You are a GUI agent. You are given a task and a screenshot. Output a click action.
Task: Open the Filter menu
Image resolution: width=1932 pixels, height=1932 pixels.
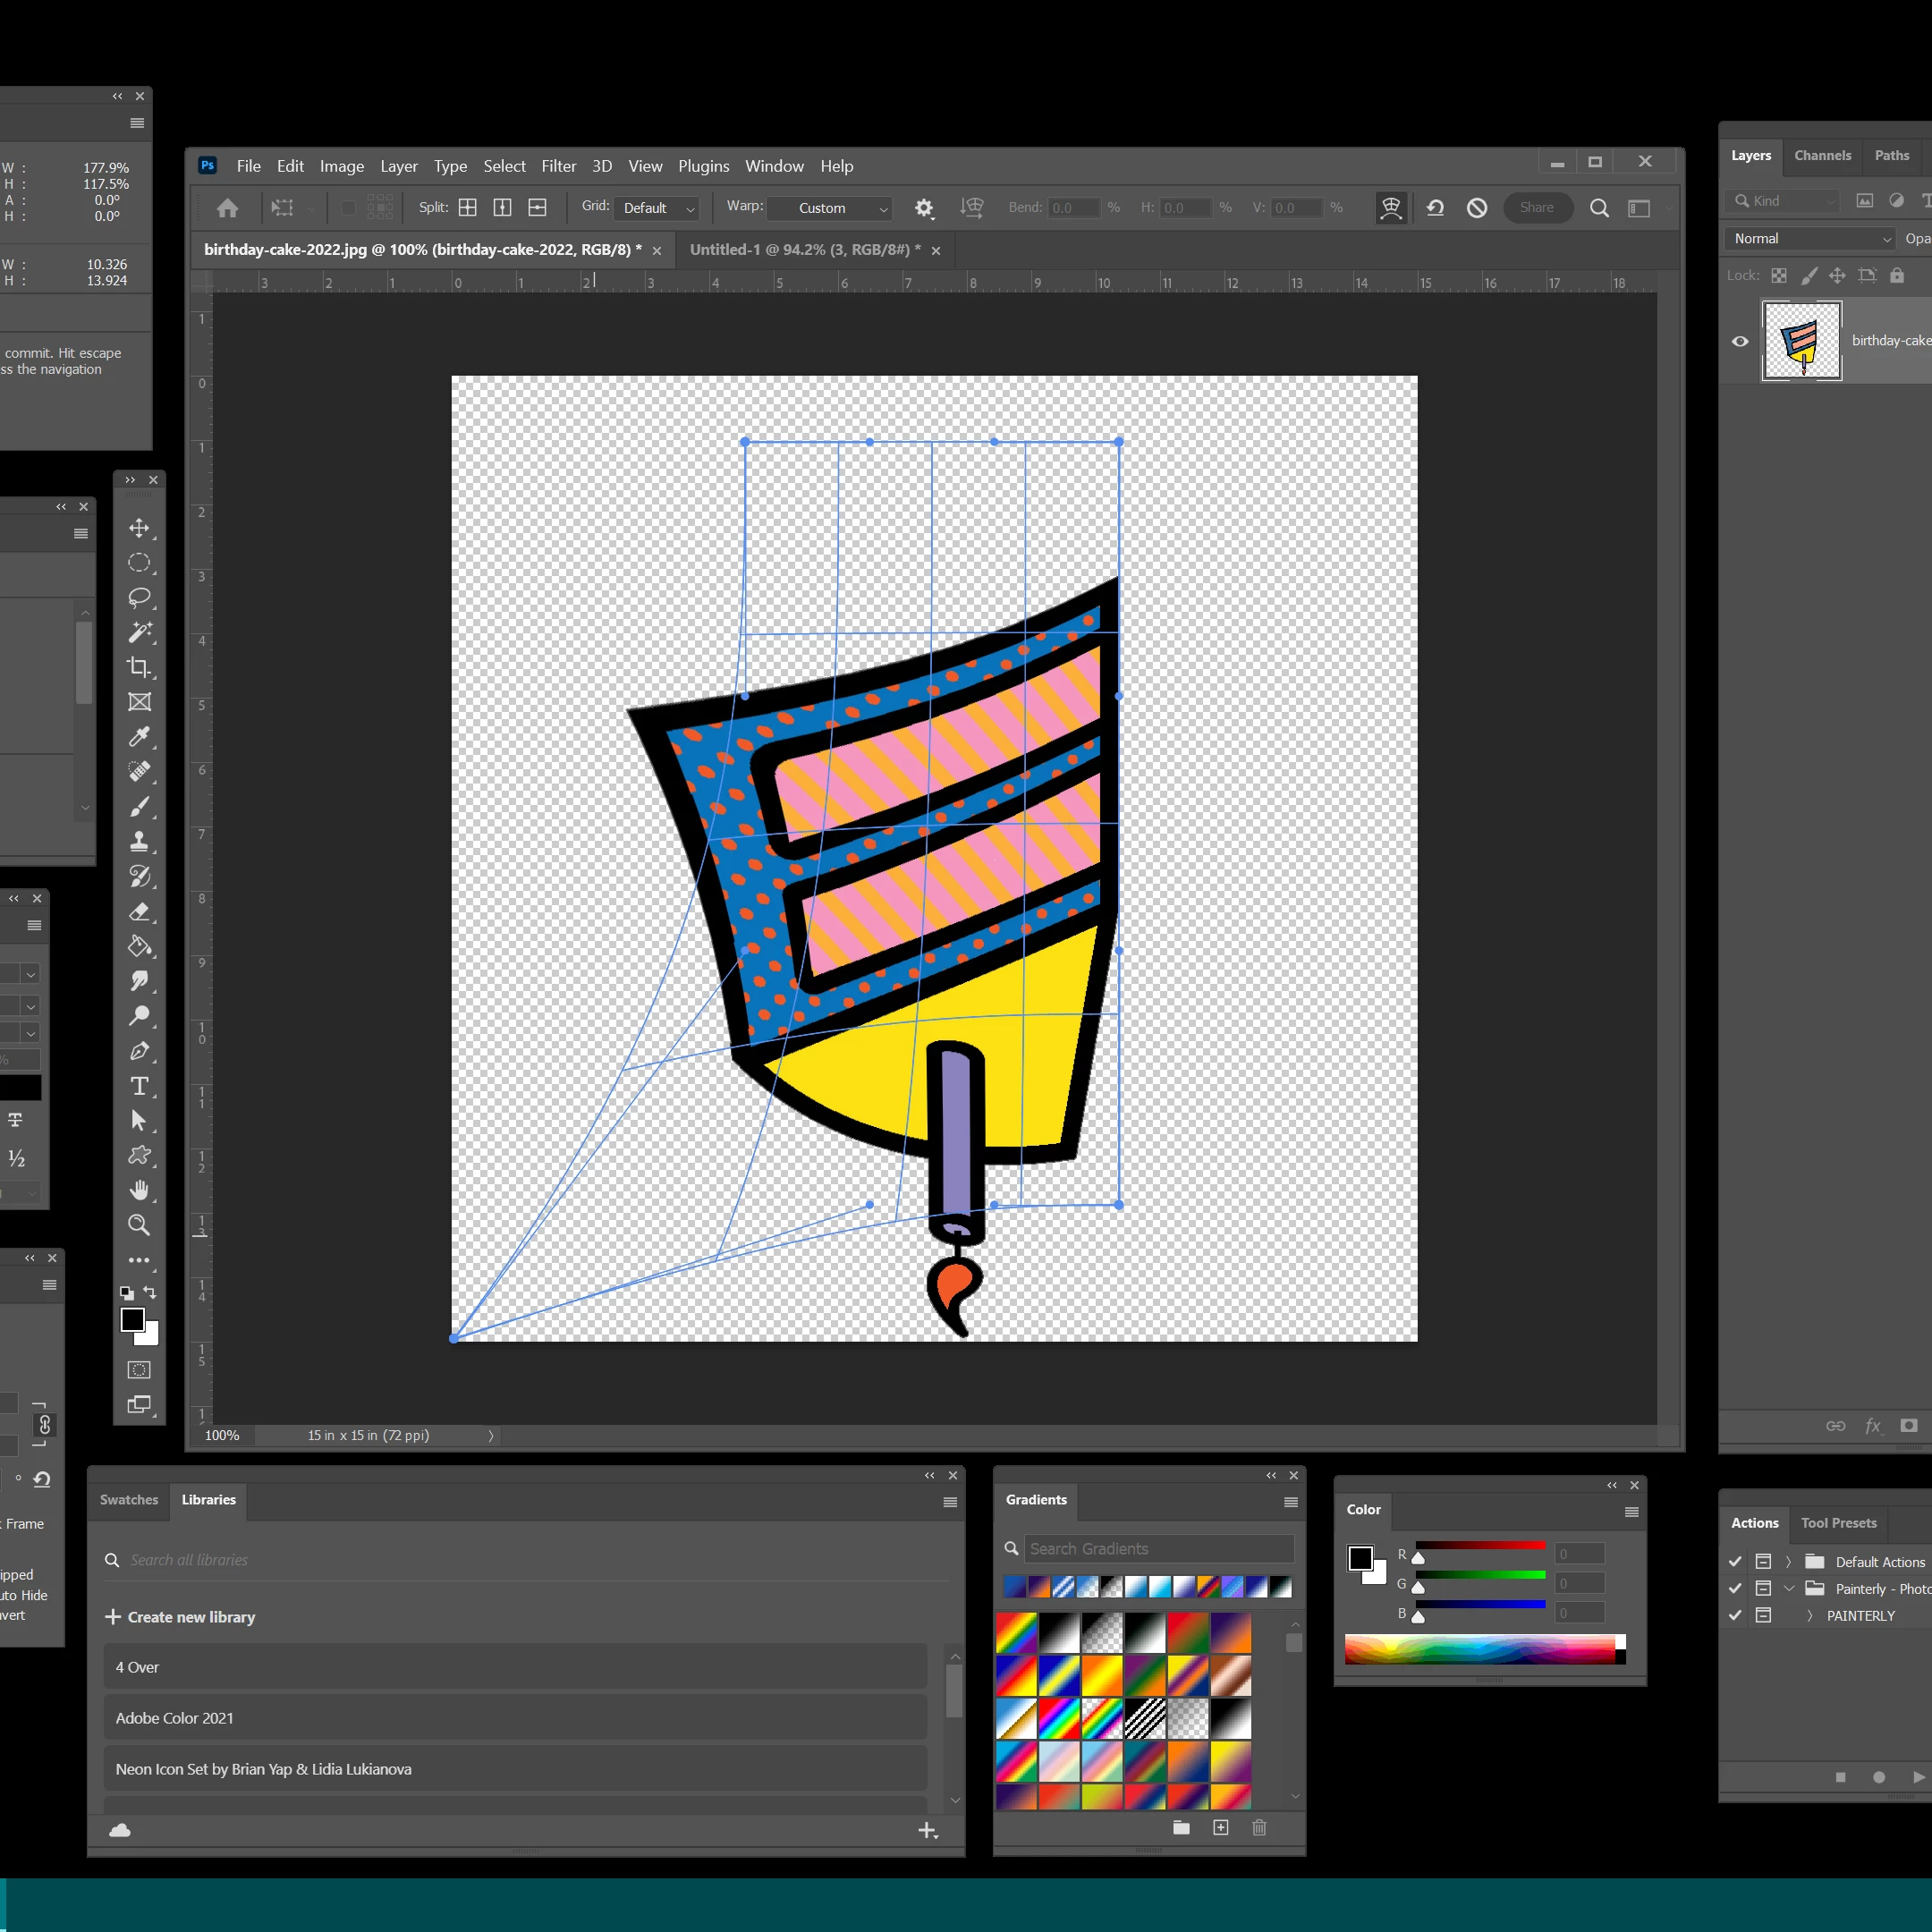coord(558,166)
